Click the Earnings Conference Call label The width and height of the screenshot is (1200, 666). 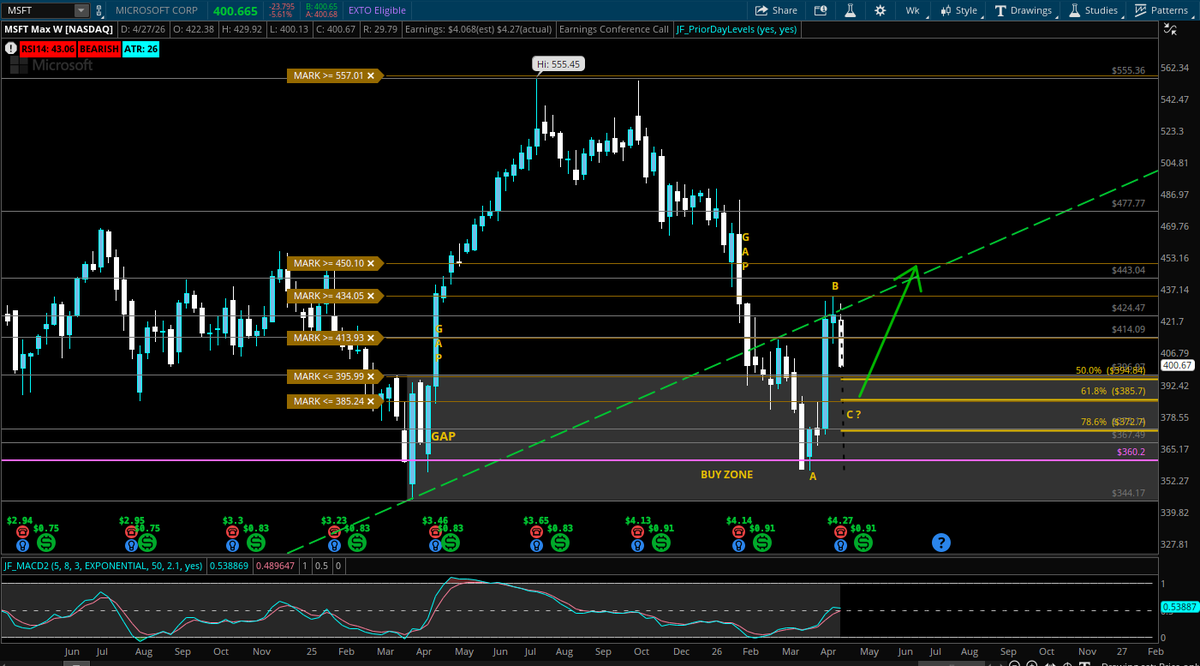[615, 29]
